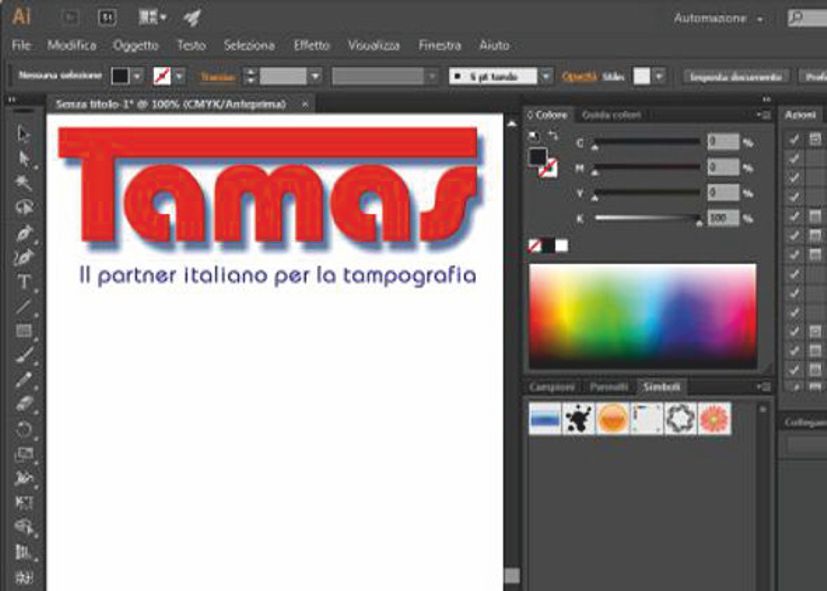Image resolution: width=827 pixels, height=591 pixels.
Task: Open the Colore panel options menu
Action: [764, 114]
